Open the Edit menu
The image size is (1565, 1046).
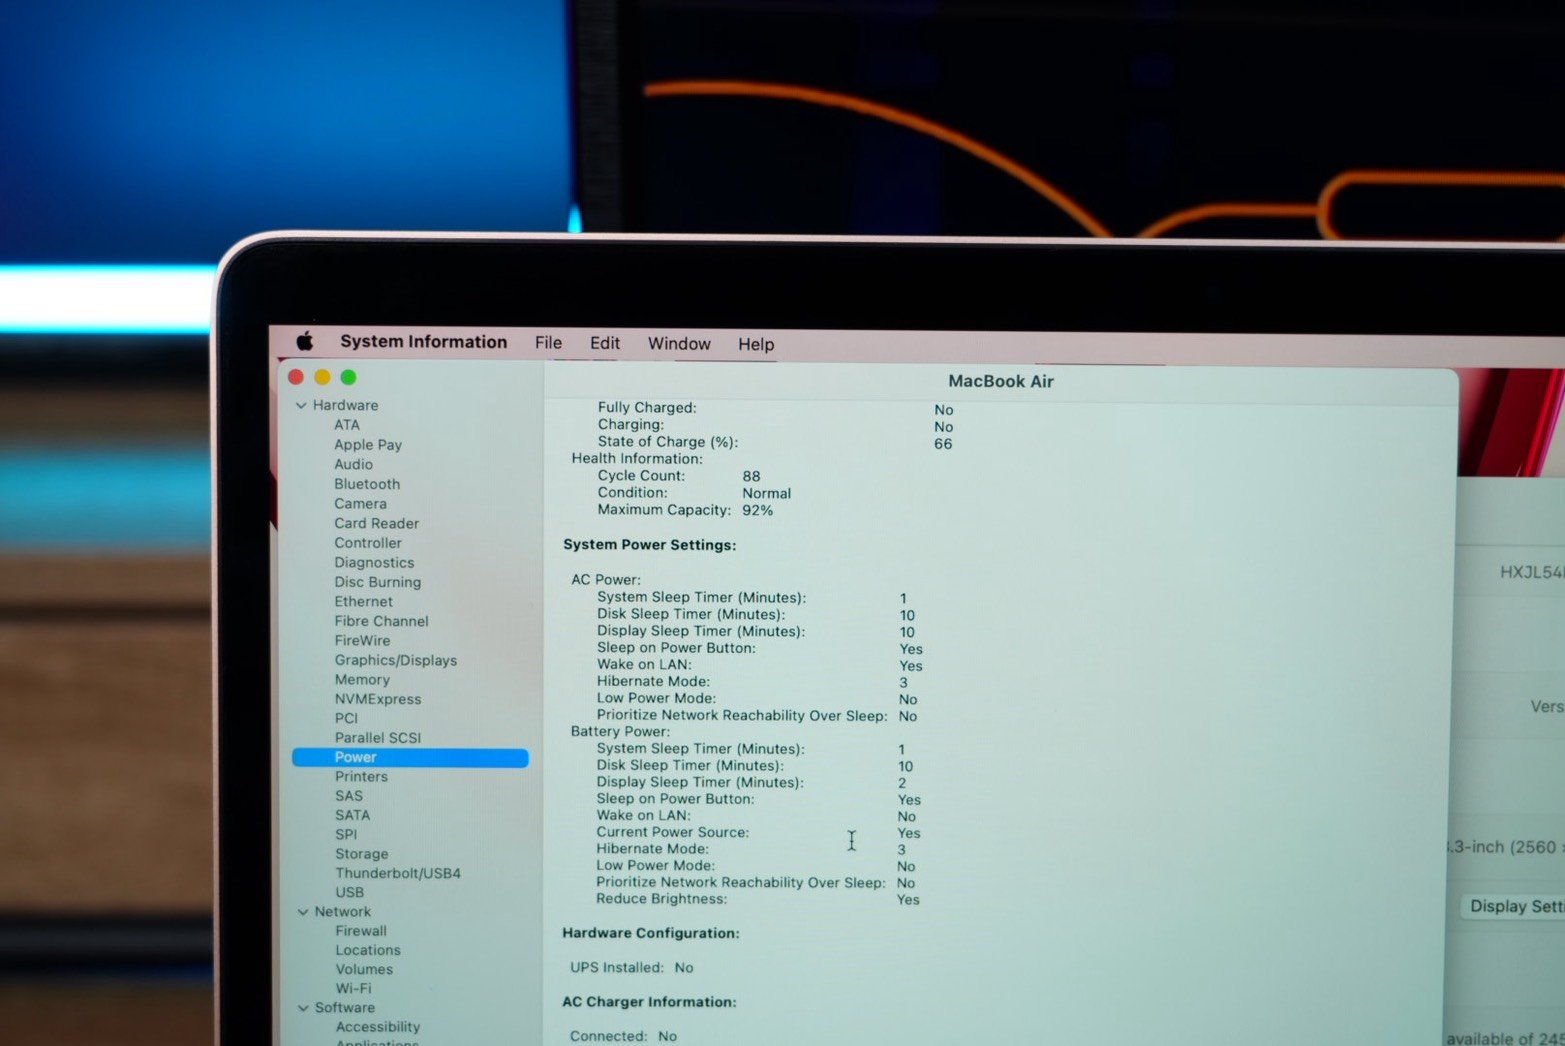(605, 343)
